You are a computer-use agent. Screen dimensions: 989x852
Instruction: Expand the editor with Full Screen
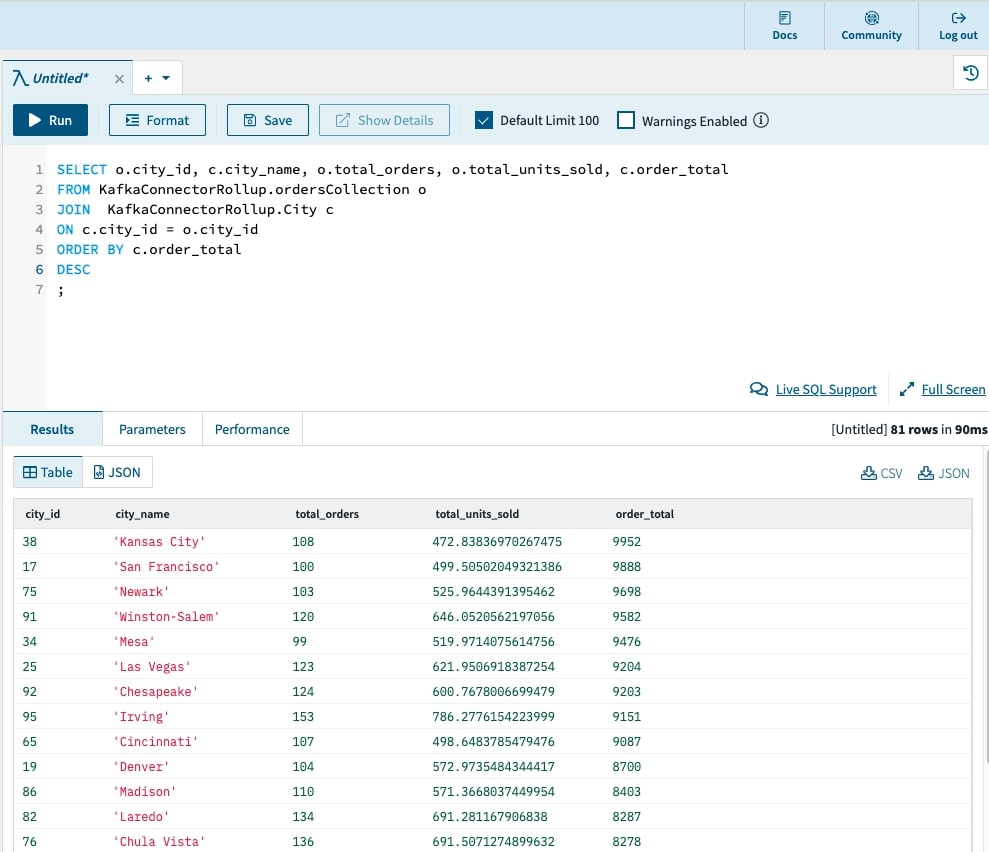click(952, 389)
